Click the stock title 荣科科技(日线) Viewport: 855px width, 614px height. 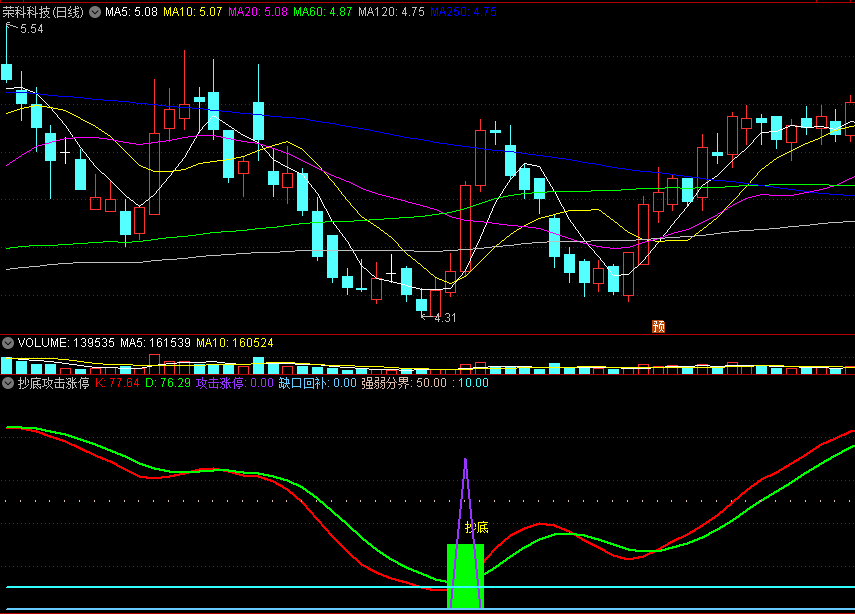(43, 12)
